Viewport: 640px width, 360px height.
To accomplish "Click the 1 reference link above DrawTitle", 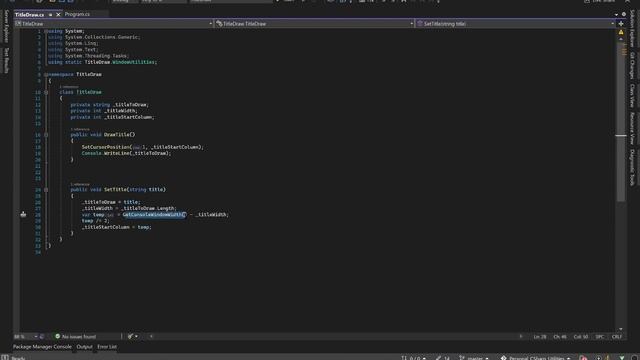I will (80, 129).
